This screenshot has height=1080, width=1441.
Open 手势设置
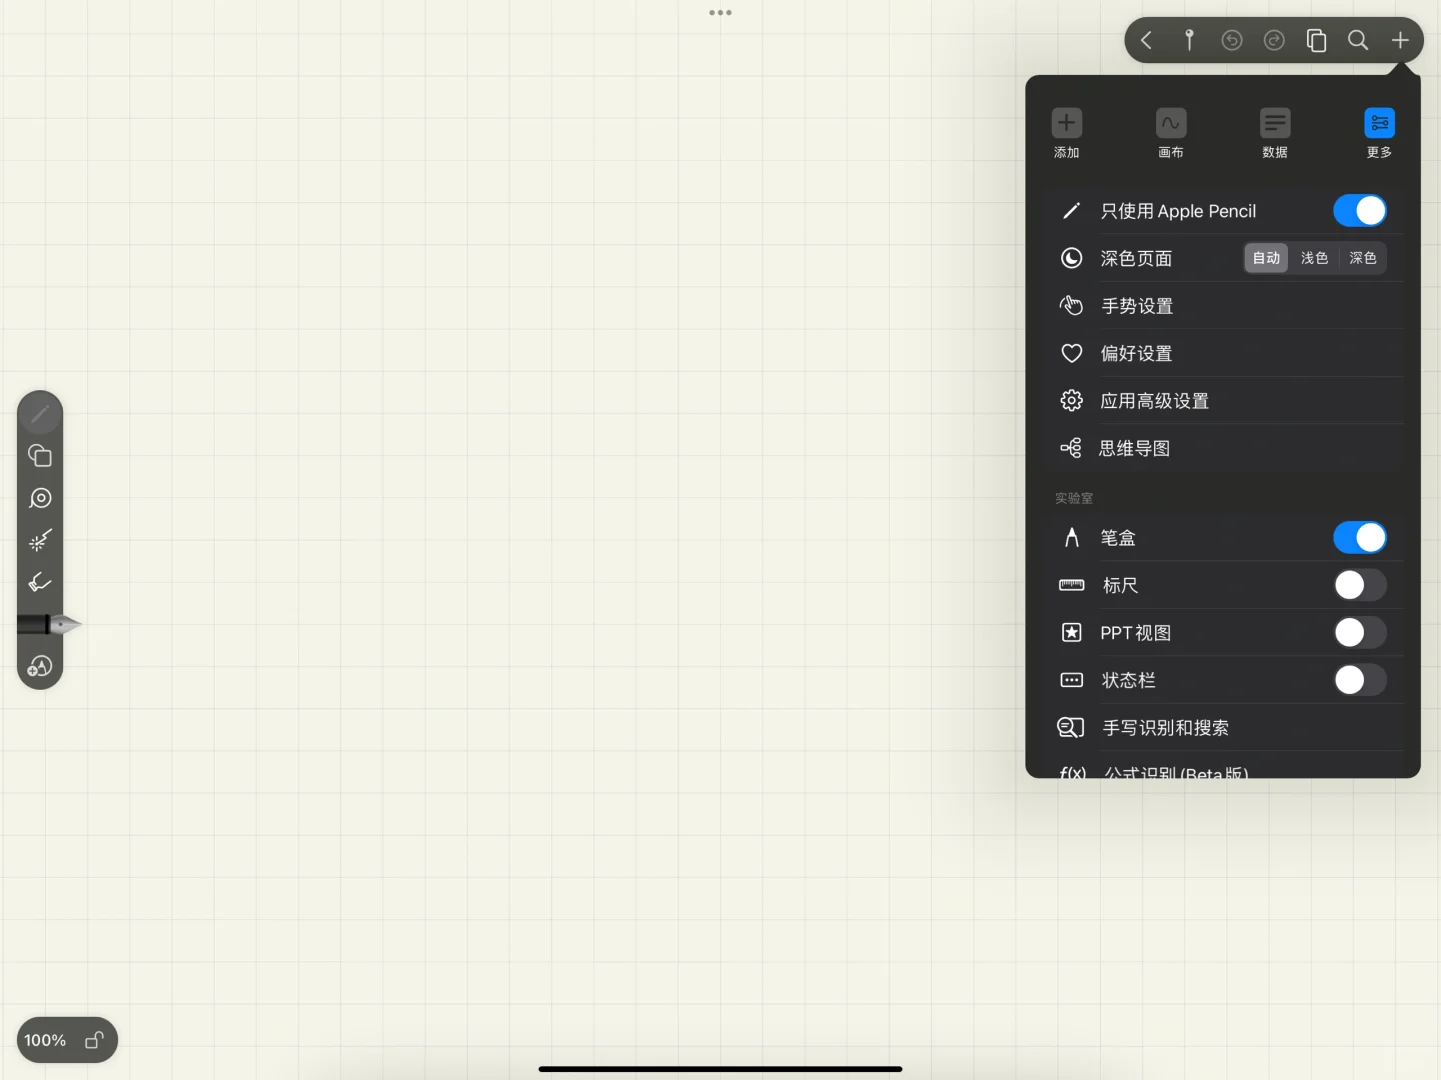click(1136, 305)
